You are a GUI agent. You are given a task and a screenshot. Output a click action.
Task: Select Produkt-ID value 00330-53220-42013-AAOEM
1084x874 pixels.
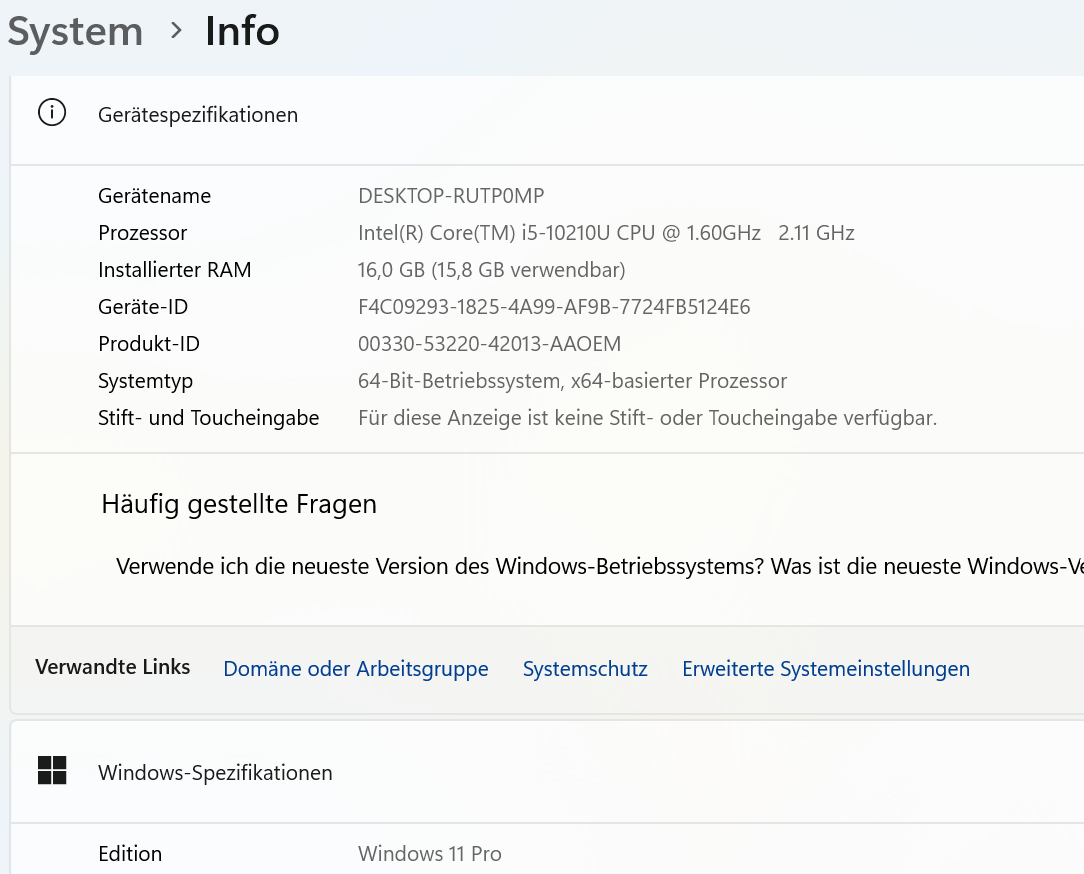tap(489, 344)
